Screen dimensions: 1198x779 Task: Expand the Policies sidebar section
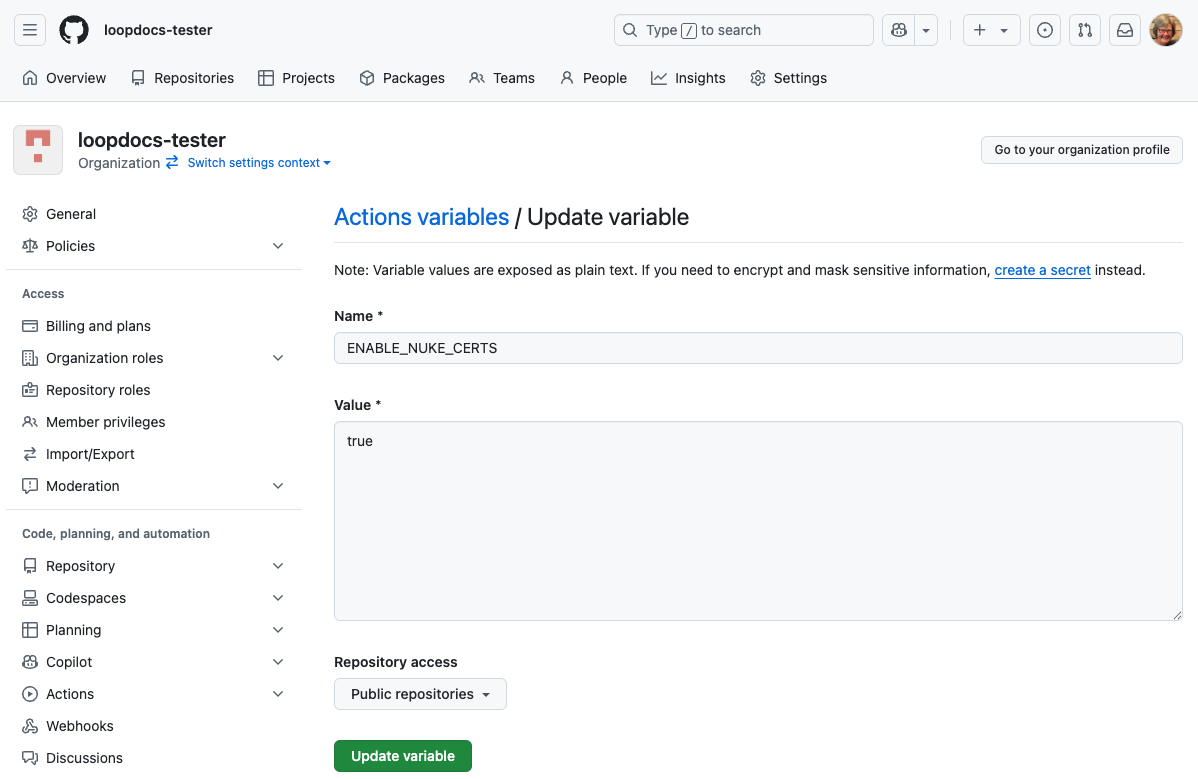tap(278, 246)
